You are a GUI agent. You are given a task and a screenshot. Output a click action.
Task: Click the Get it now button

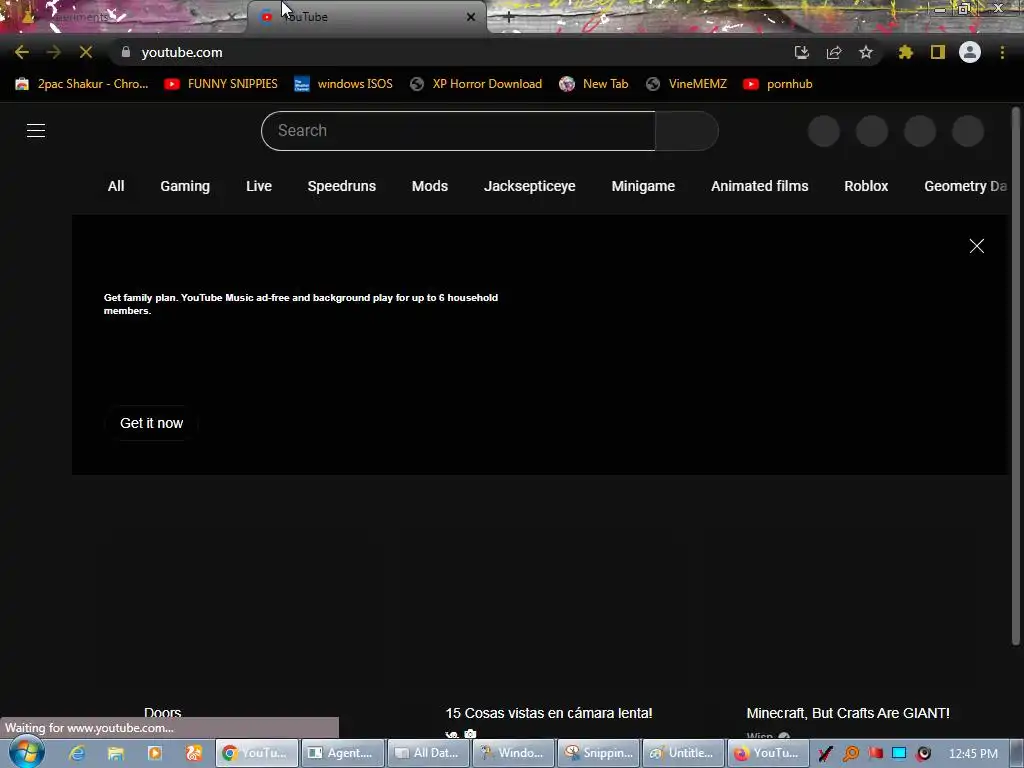pos(152,423)
